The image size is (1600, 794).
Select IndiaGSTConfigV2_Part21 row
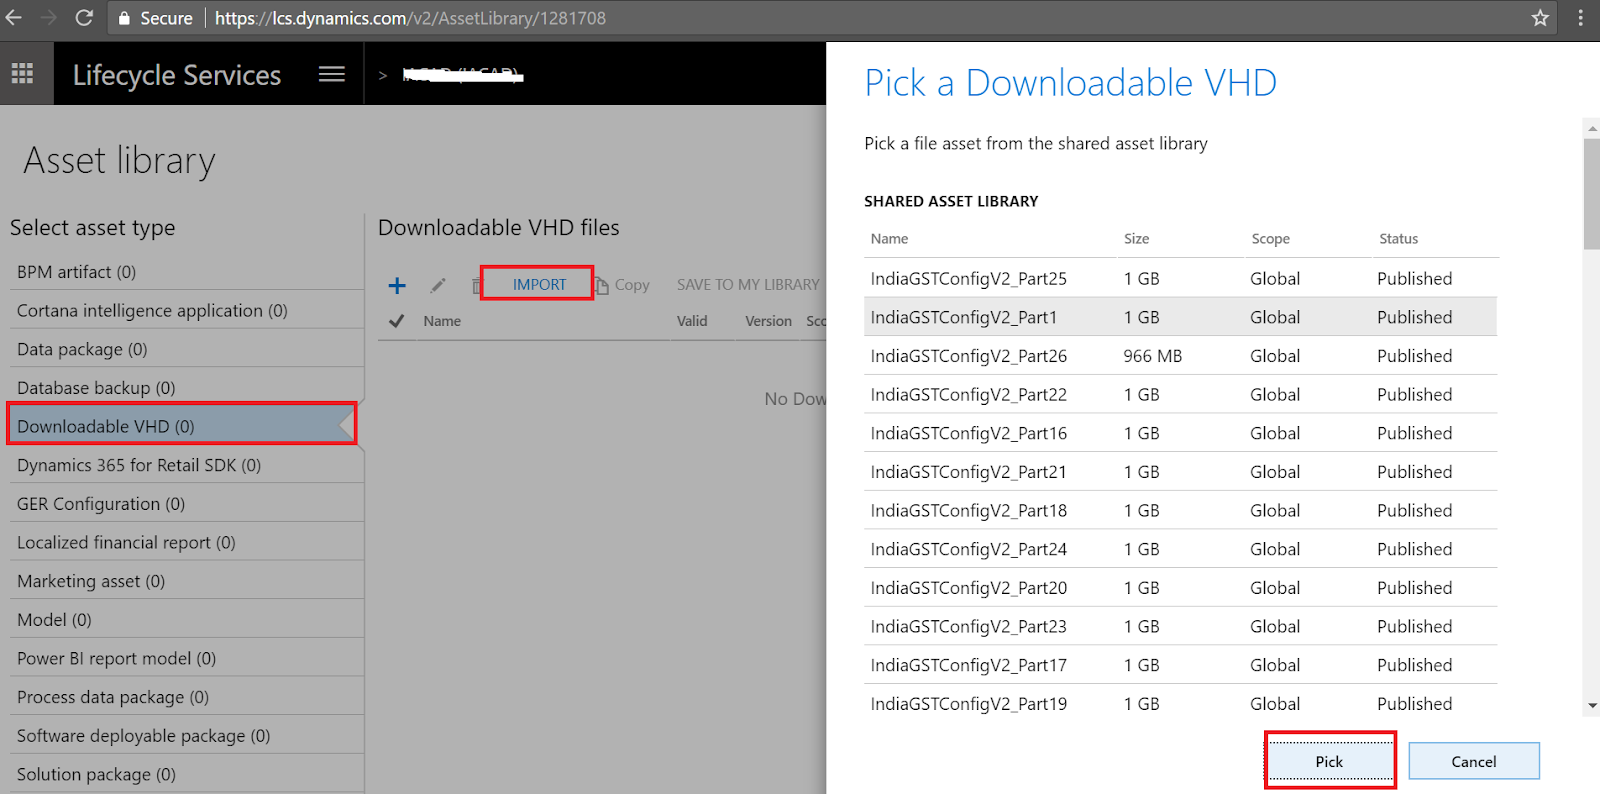1180,472
